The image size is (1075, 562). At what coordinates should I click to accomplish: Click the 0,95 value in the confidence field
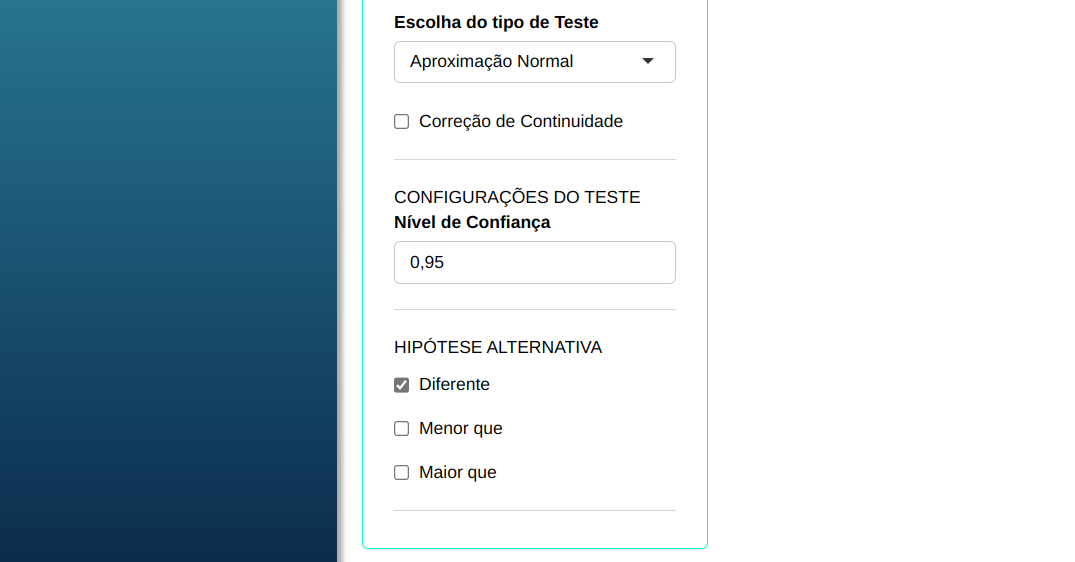pyautogui.click(x=427, y=263)
